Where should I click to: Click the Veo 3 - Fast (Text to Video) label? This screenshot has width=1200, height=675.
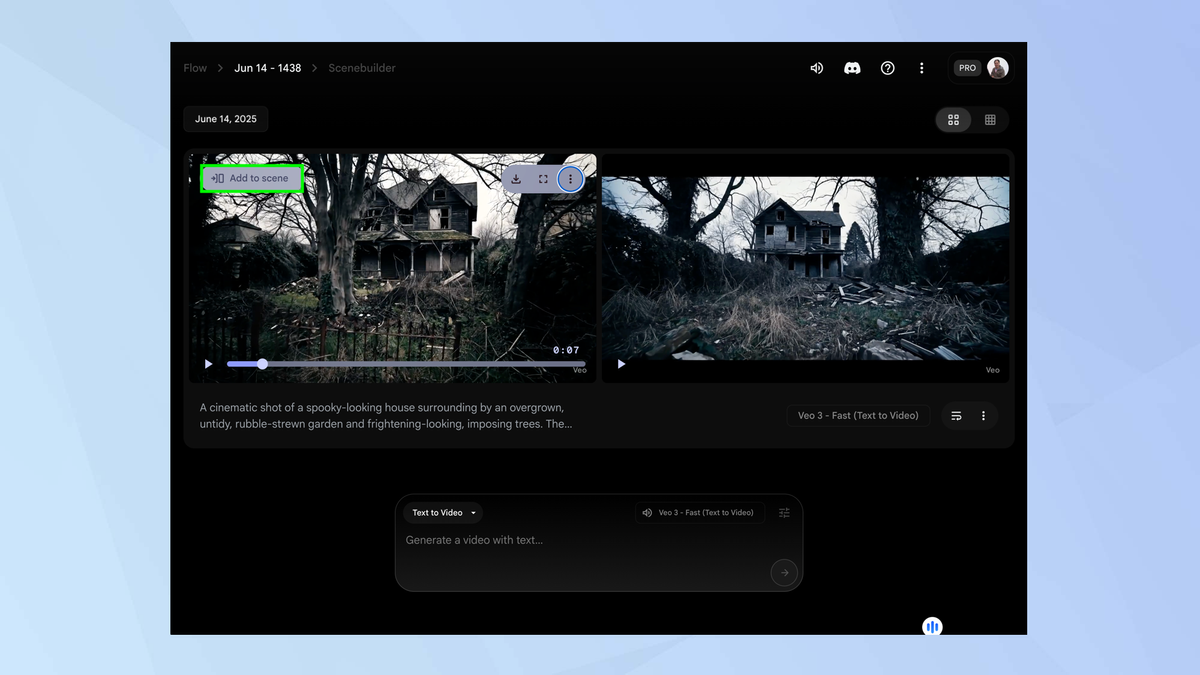[858, 416]
